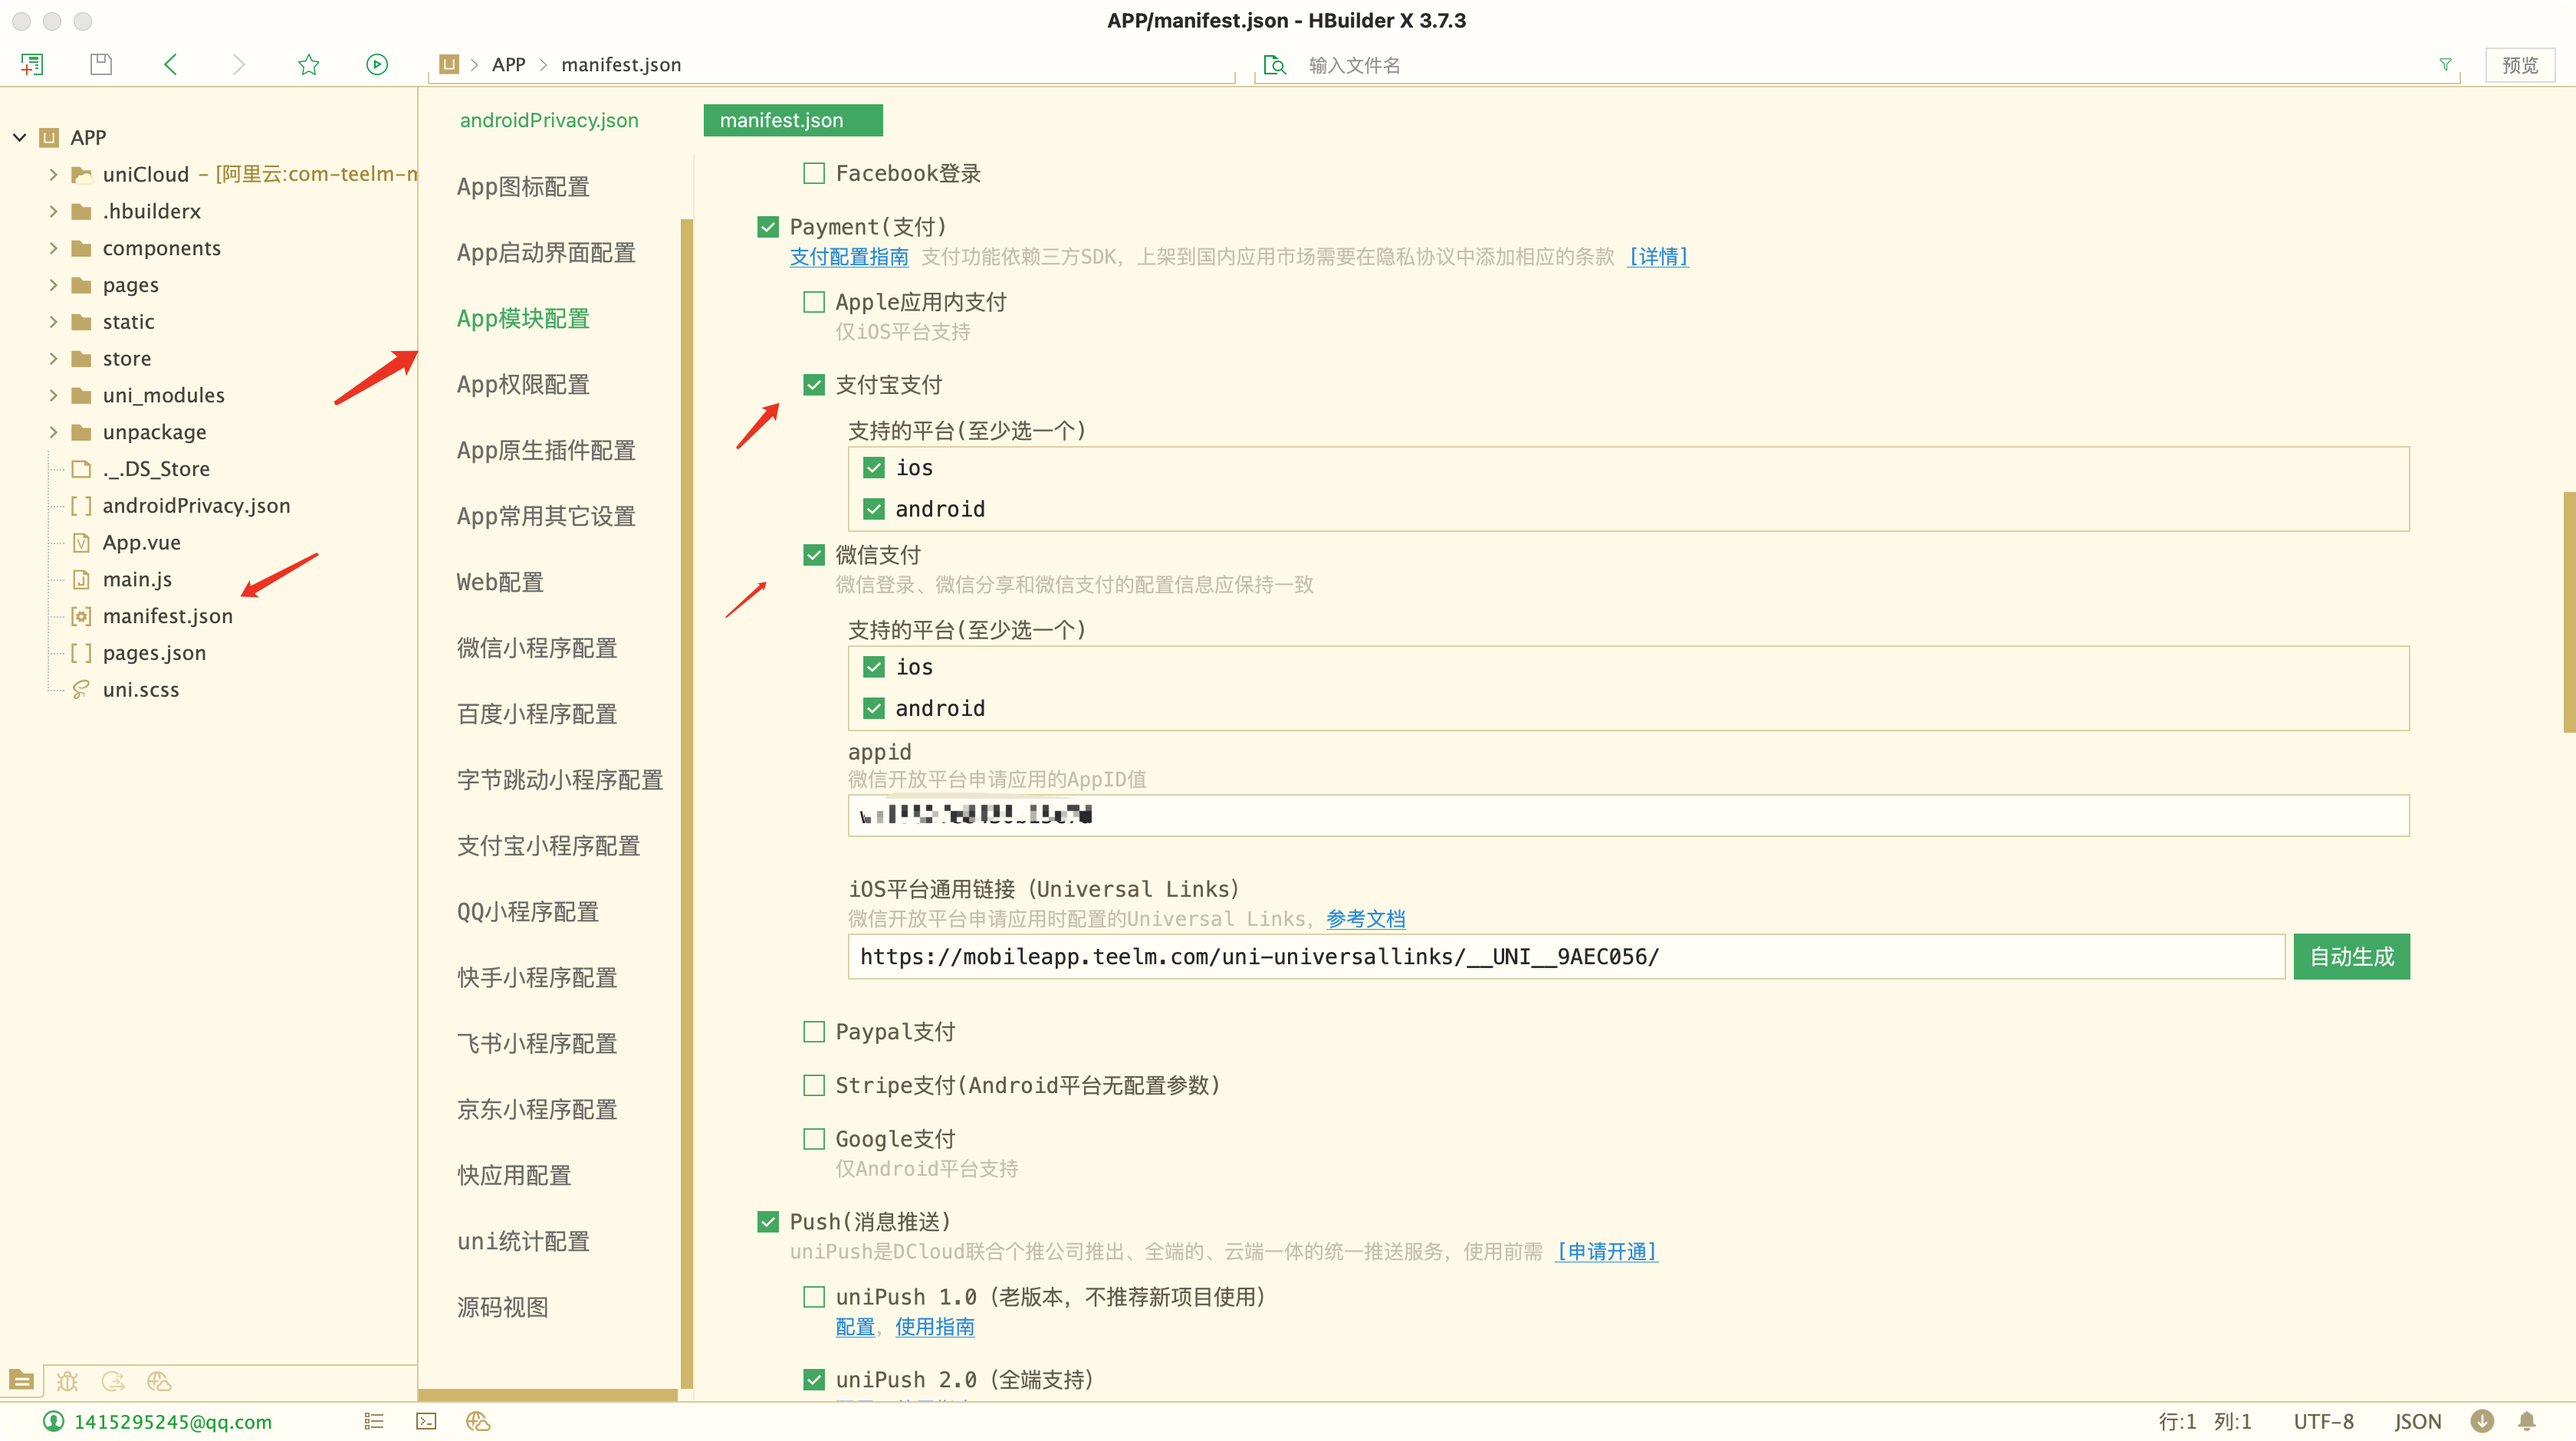Expand the uni_modules folder
This screenshot has height=1441, width=2576.
pos(53,395)
